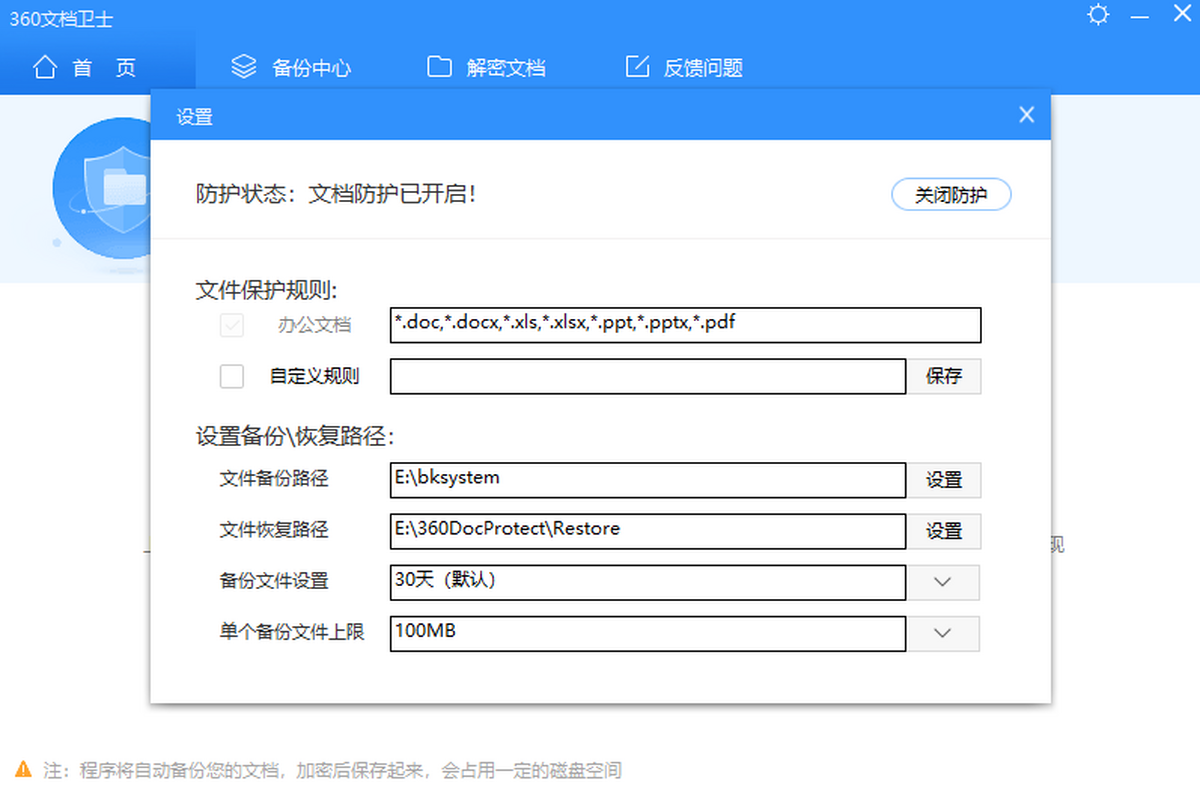
Task: Turn off protection with 关闭防护
Action: coord(951,195)
